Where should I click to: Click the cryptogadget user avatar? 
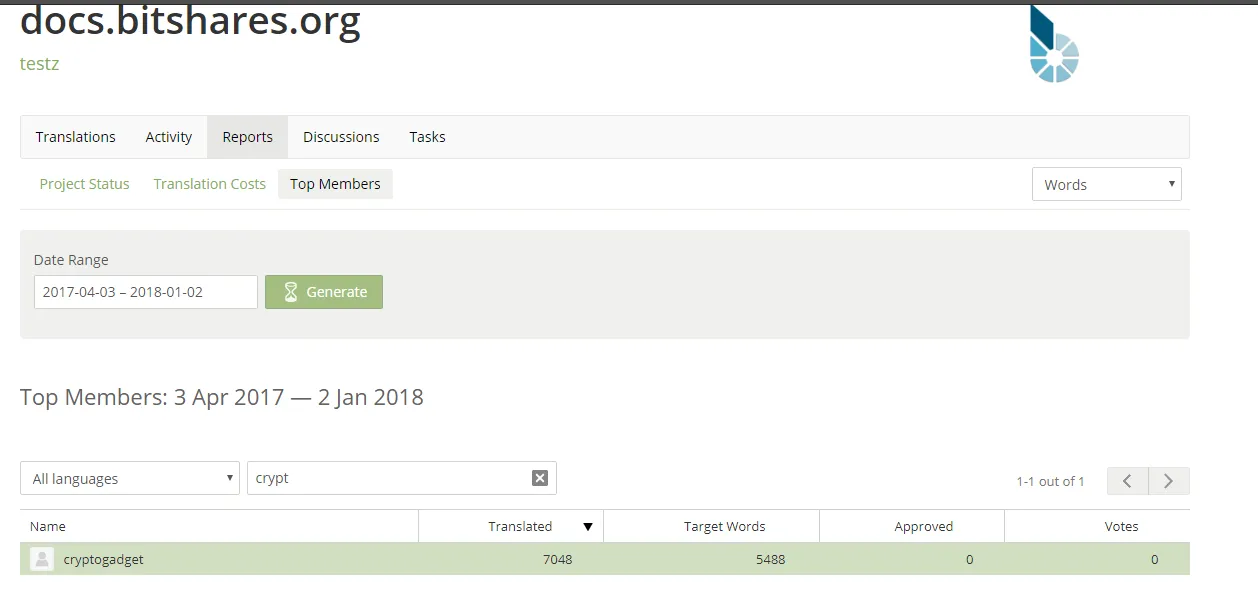click(x=42, y=559)
